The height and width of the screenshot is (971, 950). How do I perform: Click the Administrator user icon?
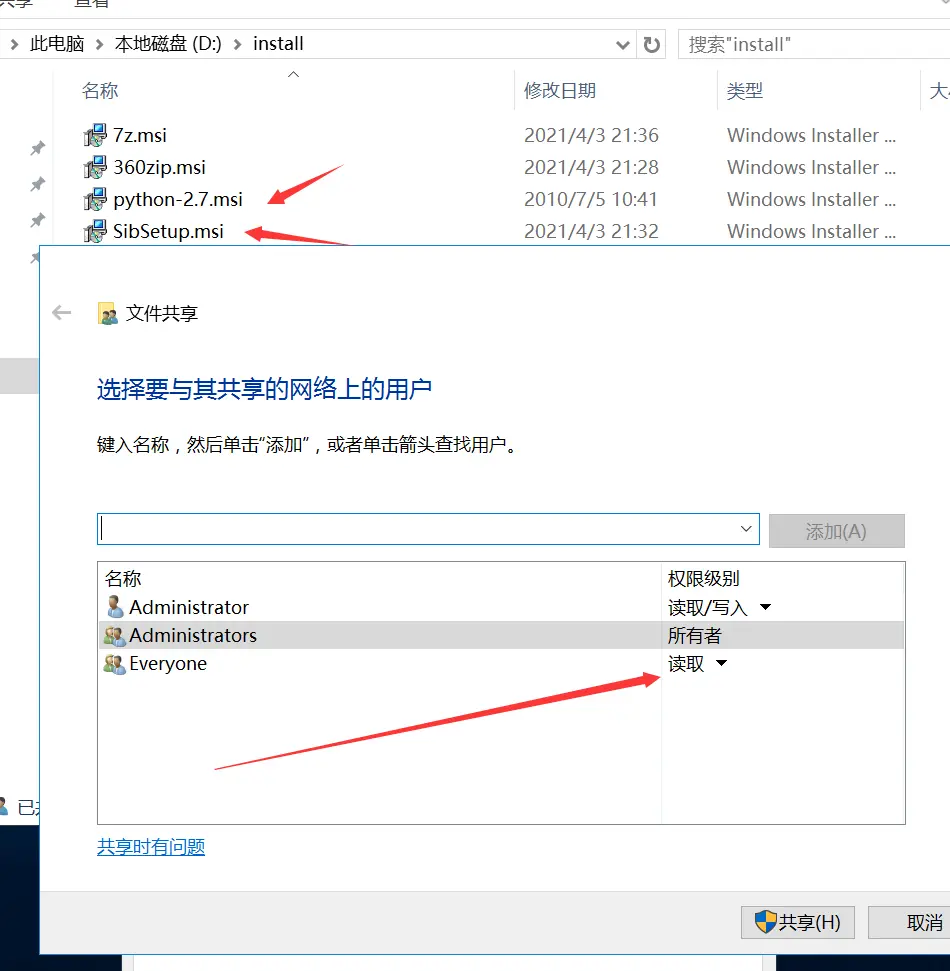[x=115, y=607]
